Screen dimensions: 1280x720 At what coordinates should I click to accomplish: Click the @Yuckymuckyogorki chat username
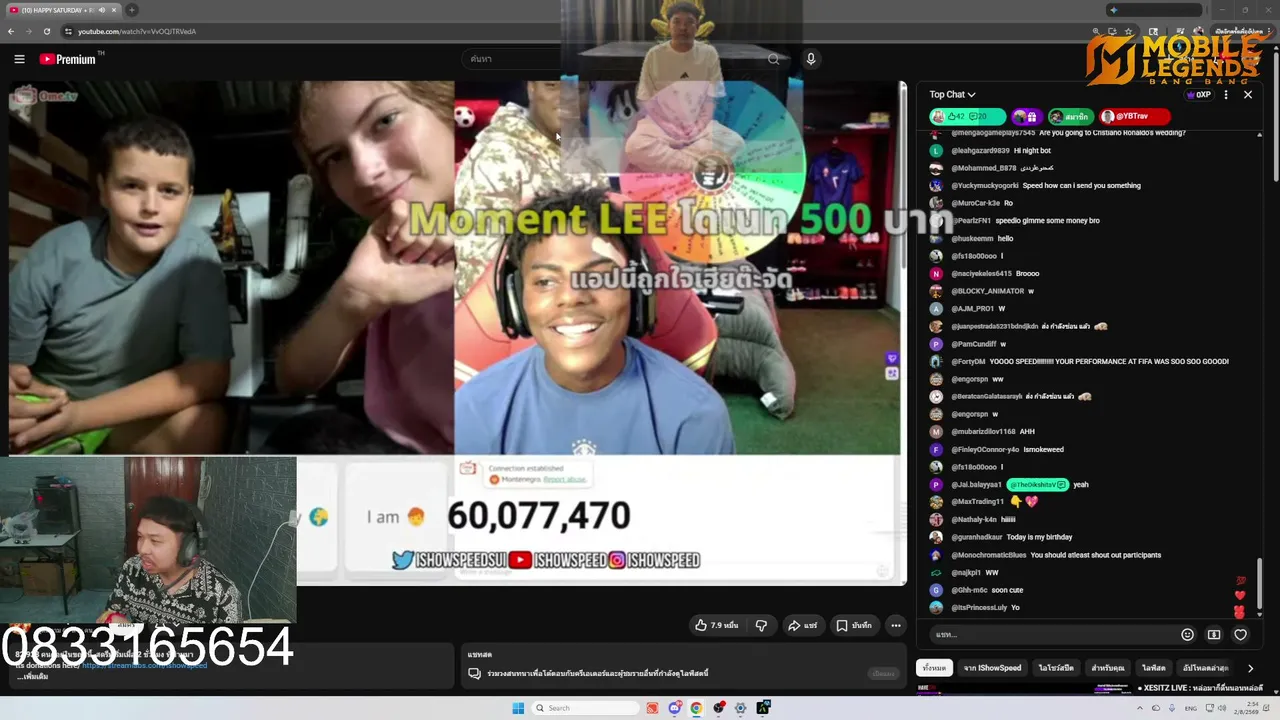(985, 185)
